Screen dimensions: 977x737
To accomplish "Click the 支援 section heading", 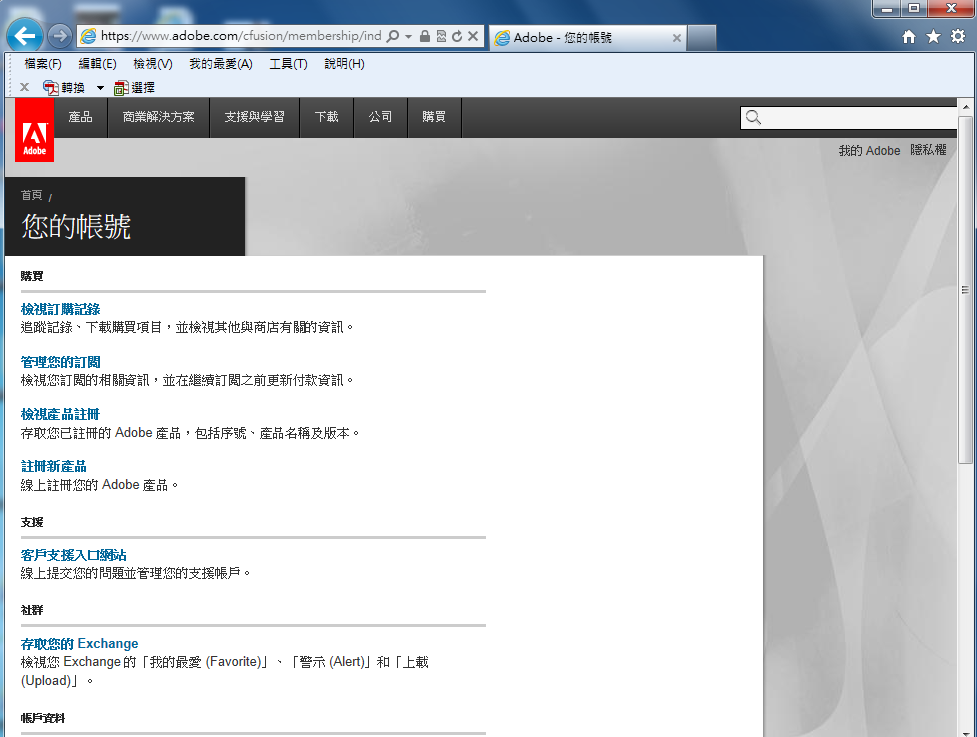I will pyautogui.click(x=32, y=522).
